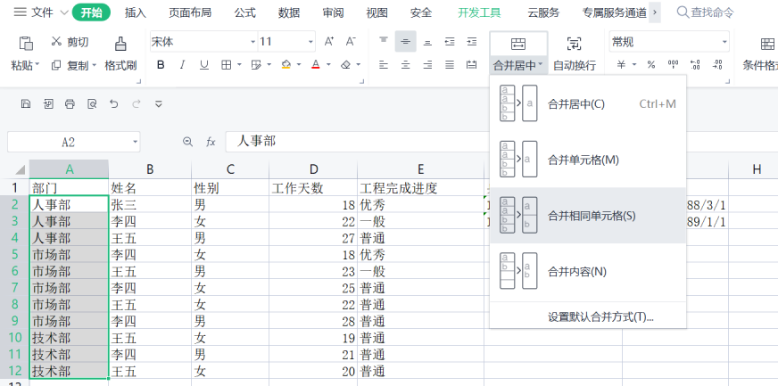Apply yellow fill color bucket
The width and height of the screenshot is (778, 386).
click(286, 64)
